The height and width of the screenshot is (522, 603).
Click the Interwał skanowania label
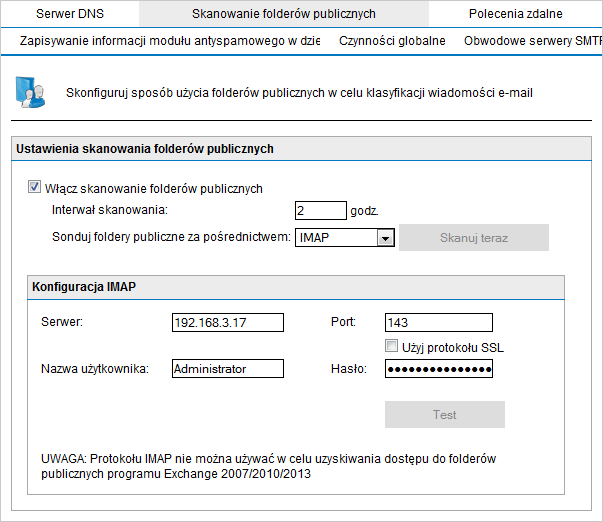pos(110,210)
